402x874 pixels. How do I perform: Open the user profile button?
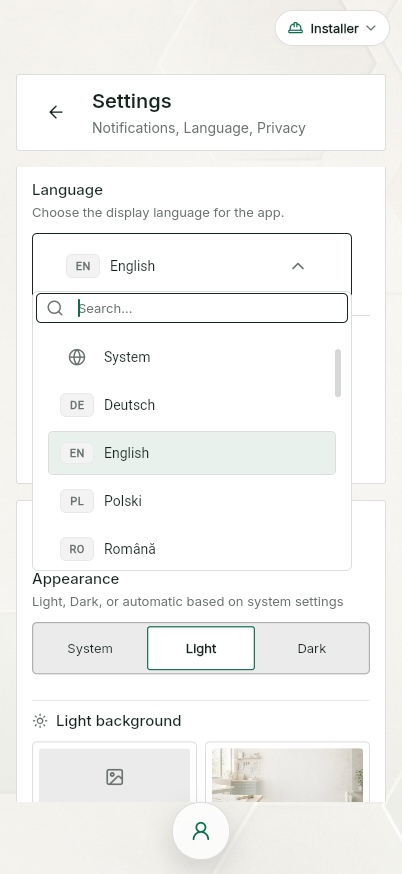tap(201, 831)
